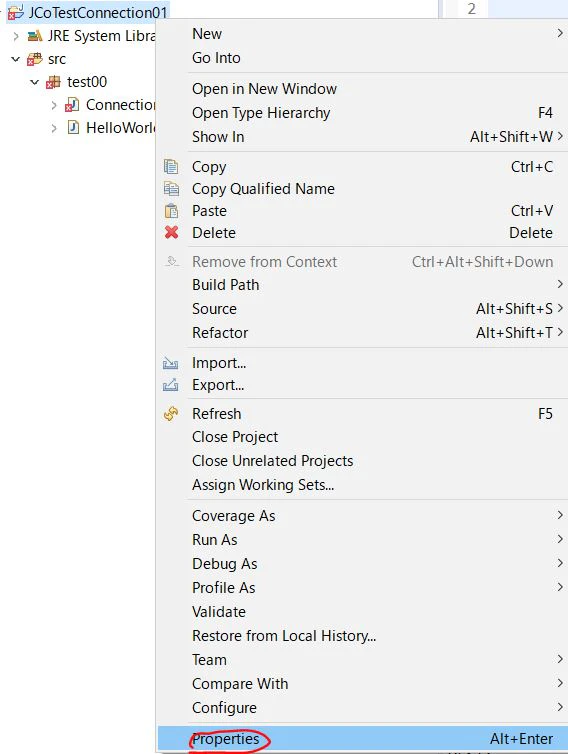The height and width of the screenshot is (754, 568).
Task: Click the Connection Java file icon
Action: 72,105
